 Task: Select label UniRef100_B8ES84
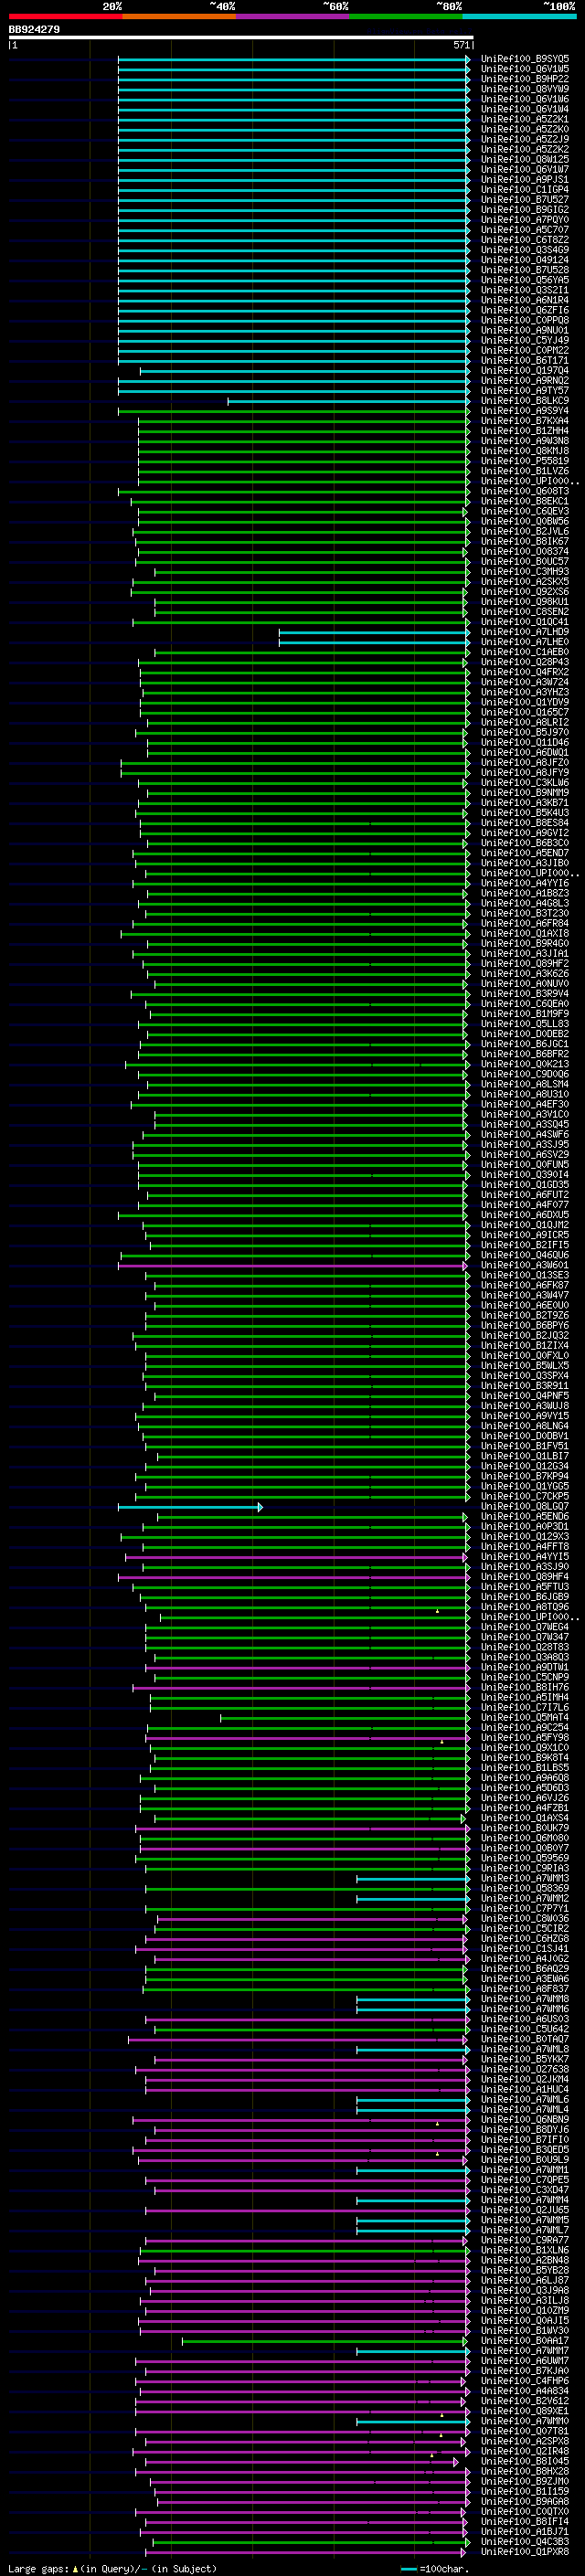[x=525, y=823]
